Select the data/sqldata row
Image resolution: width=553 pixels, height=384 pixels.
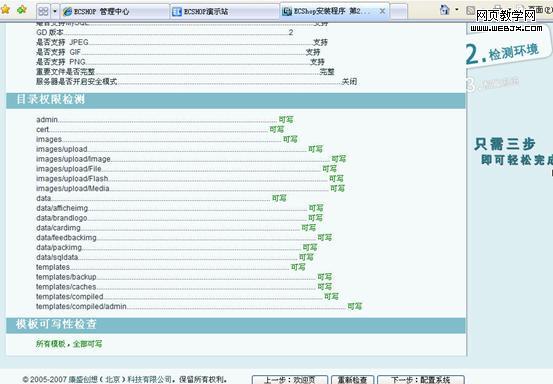175,257
